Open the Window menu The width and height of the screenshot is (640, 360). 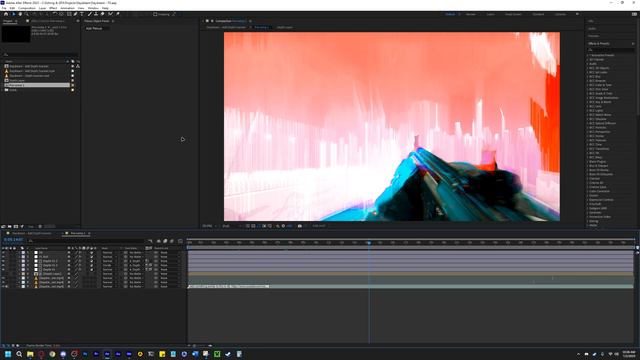(93, 8)
